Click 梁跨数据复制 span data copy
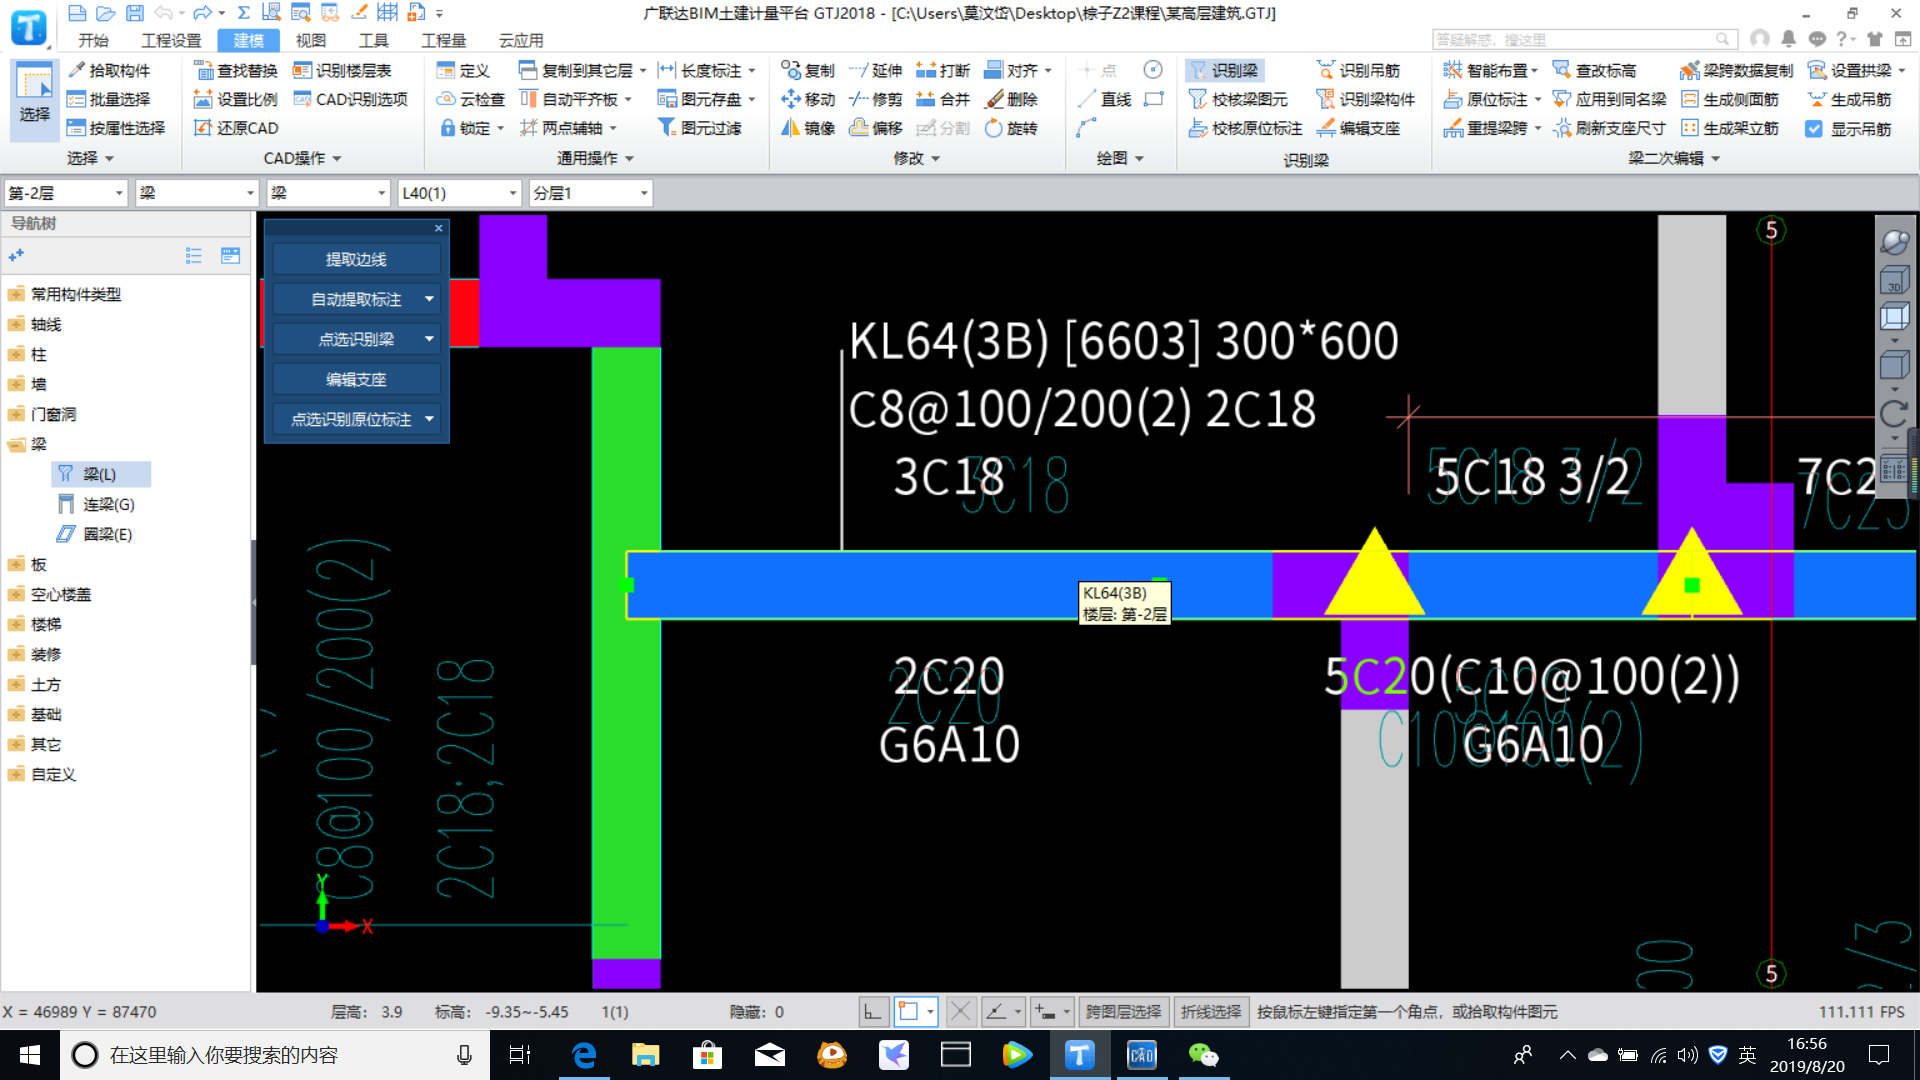Image resolution: width=1920 pixels, height=1080 pixels. point(1736,70)
